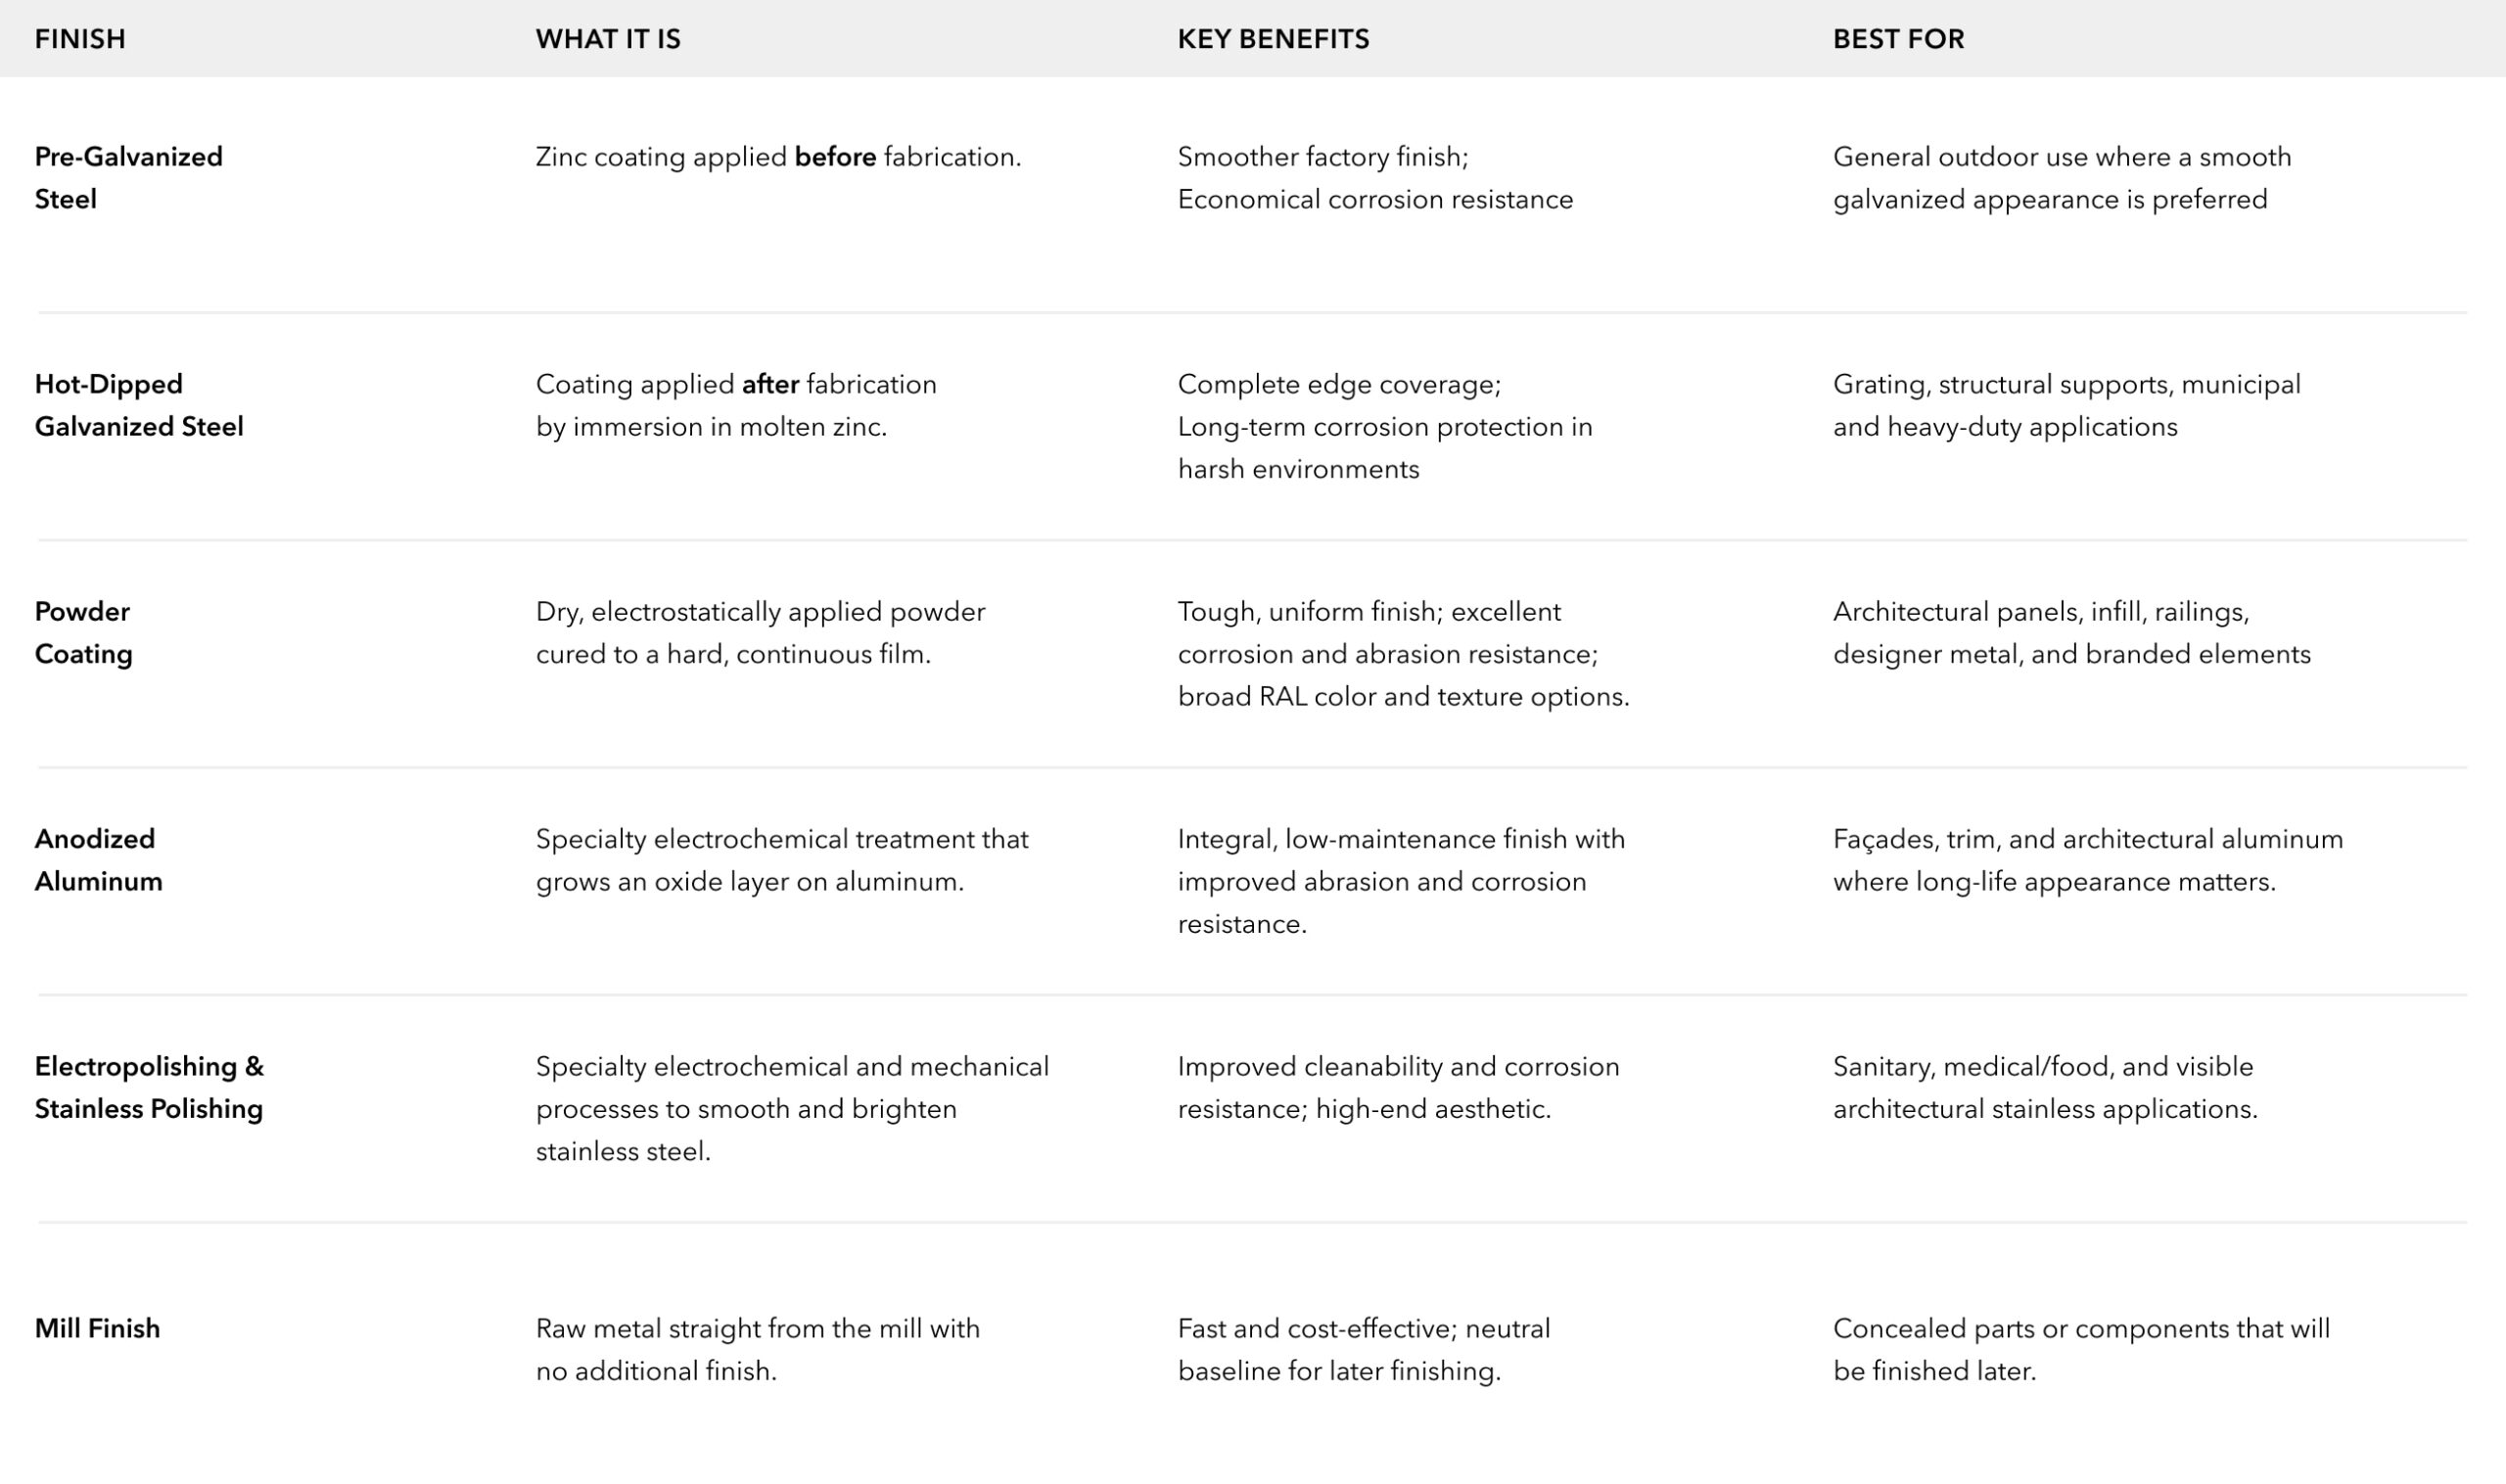
Task: Click "Economical corrosion resistance" benefit text
Action: coord(1375,199)
